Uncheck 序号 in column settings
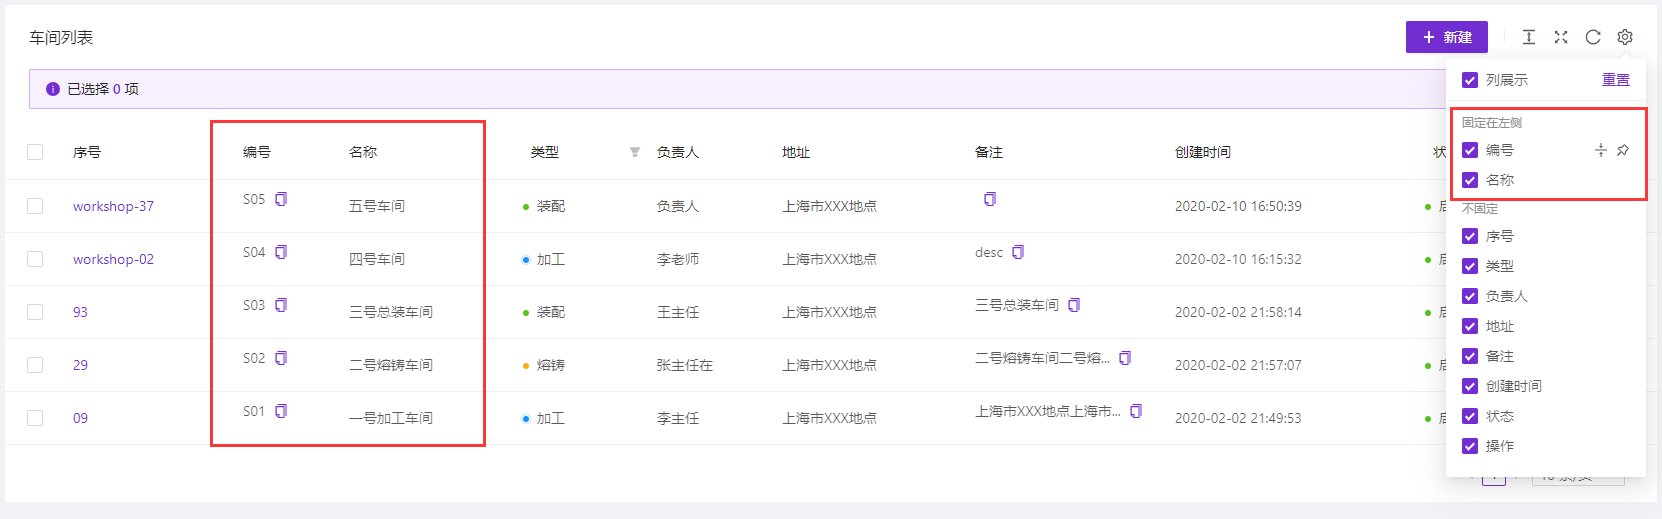 (1470, 236)
